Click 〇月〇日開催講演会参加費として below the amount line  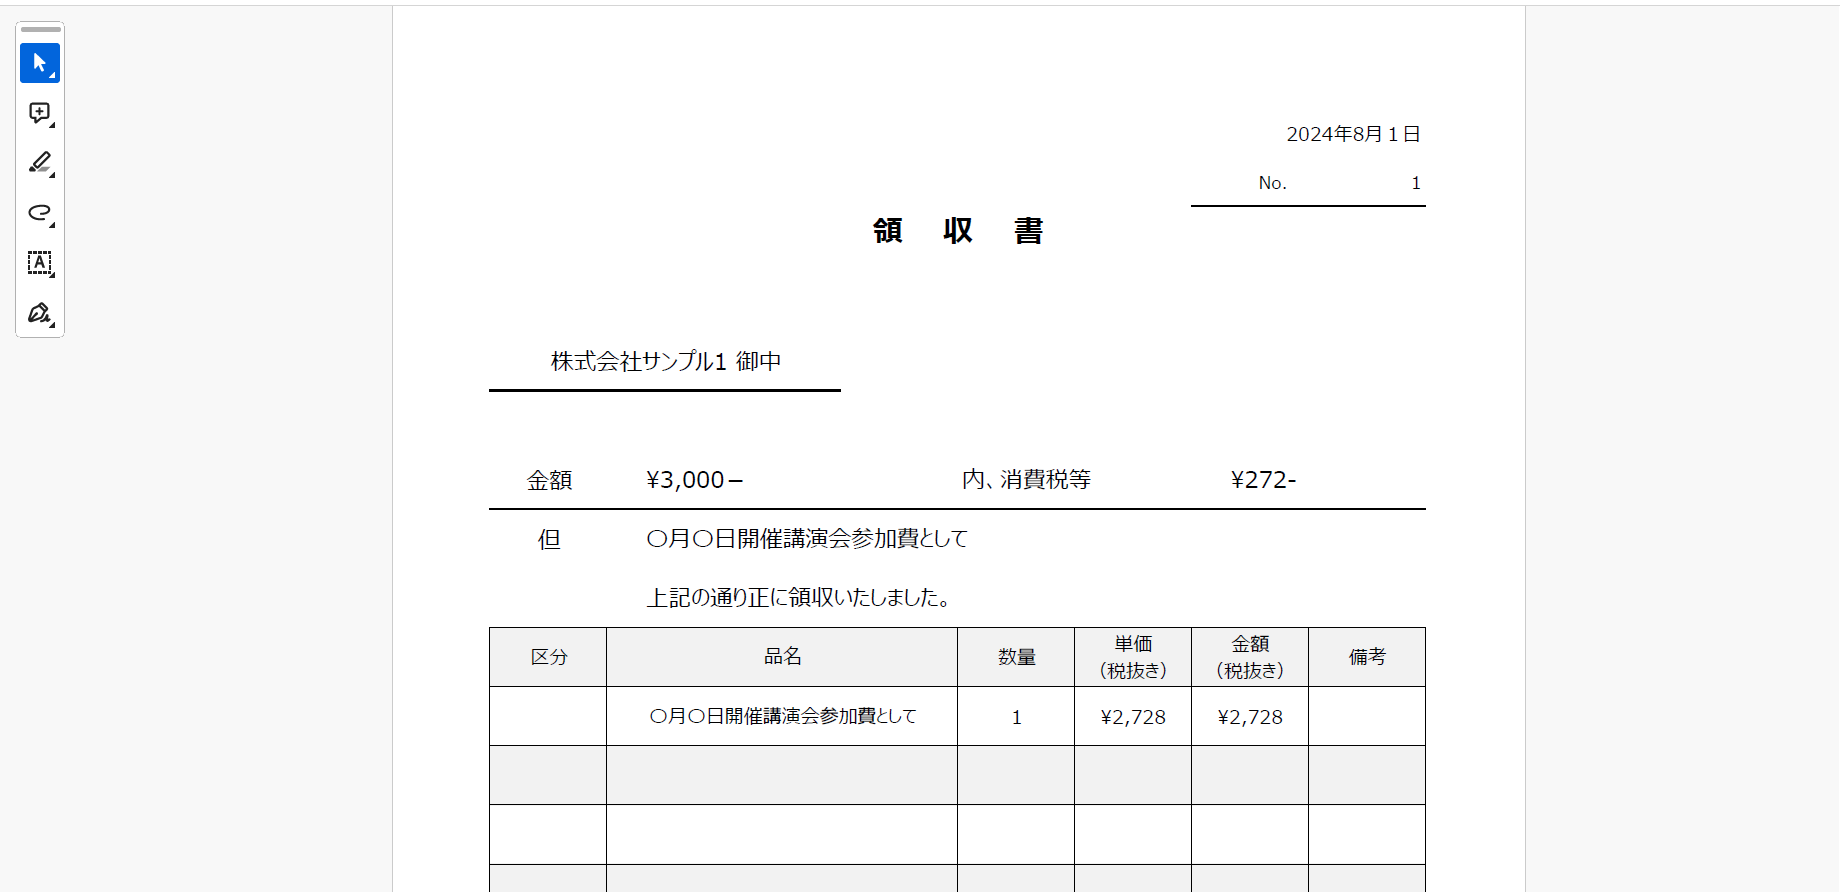pyautogui.click(x=807, y=539)
